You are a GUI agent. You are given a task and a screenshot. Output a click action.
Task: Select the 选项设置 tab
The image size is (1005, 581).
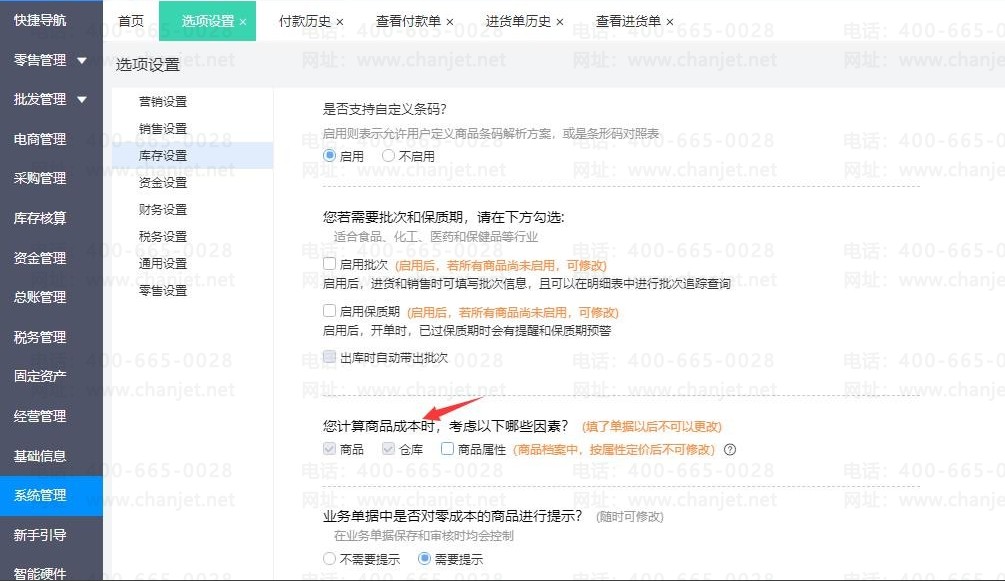(208, 21)
